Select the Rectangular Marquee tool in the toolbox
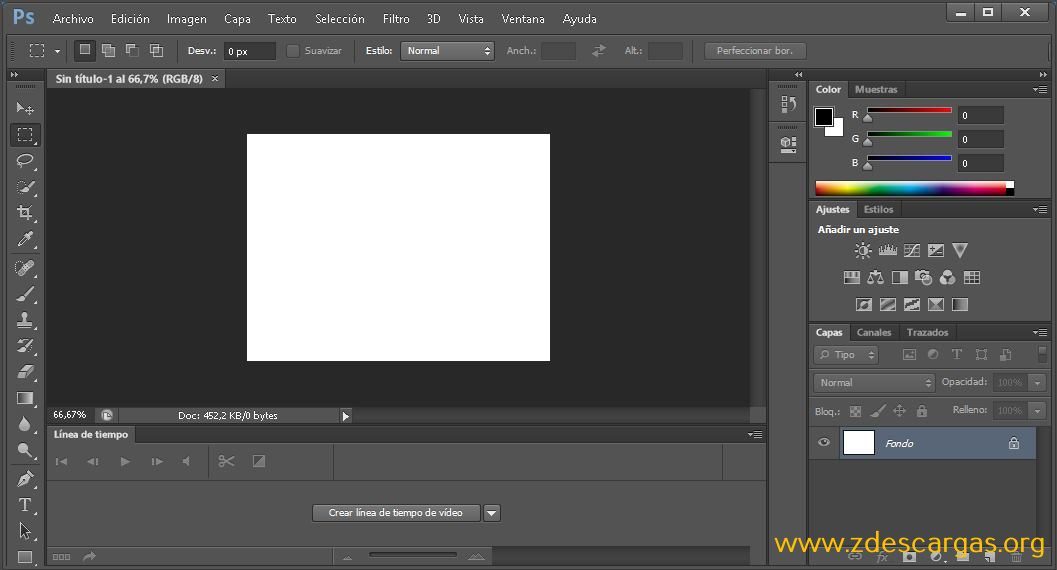 click(x=25, y=135)
